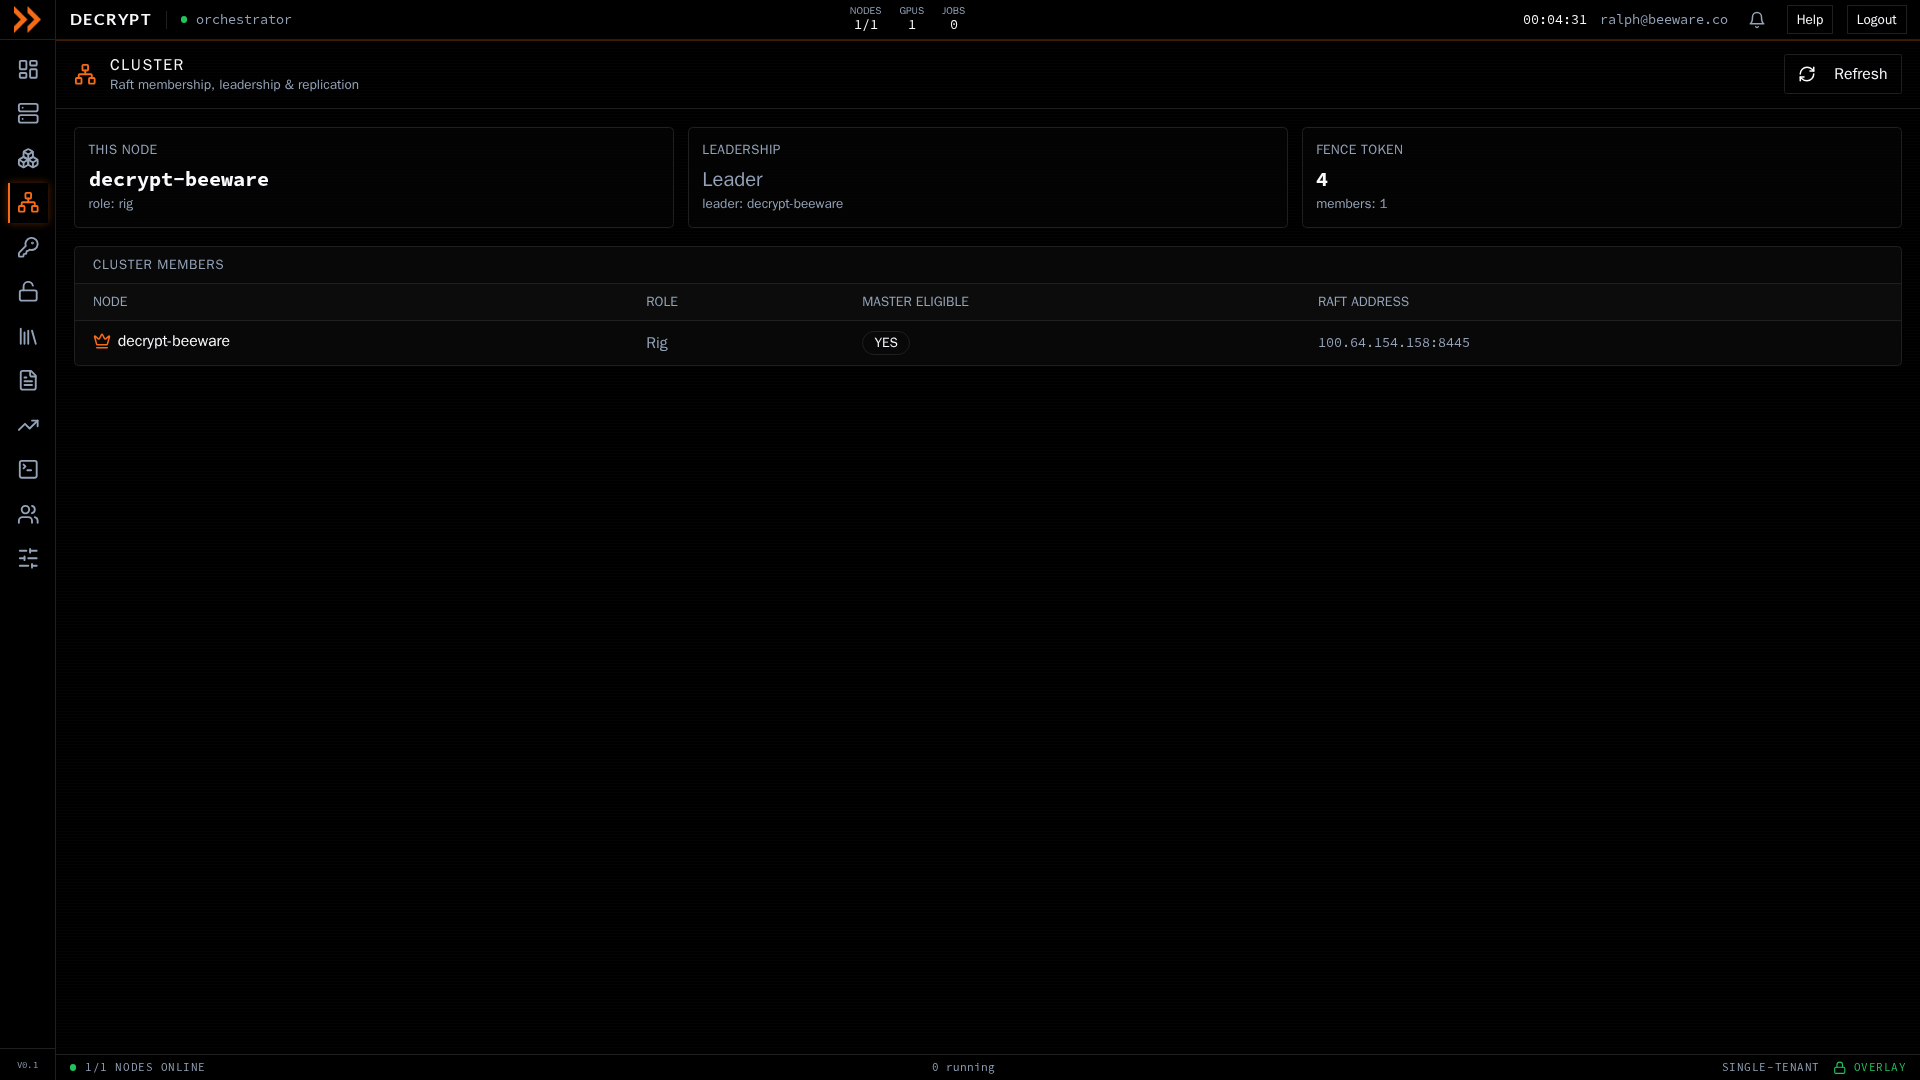Click the 00:04:31 timer
The width and height of the screenshot is (1920, 1080).
[x=1554, y=19]
